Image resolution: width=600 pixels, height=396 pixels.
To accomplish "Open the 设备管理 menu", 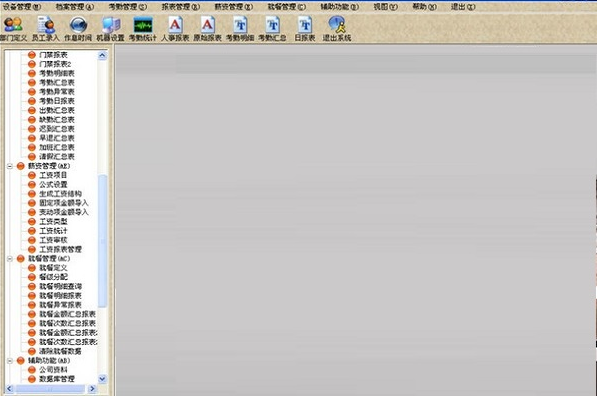I will coord(22,7).
